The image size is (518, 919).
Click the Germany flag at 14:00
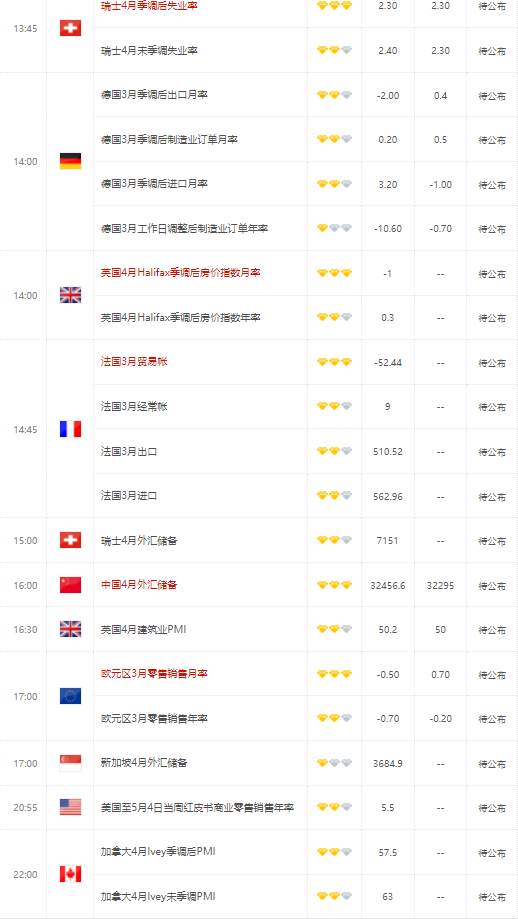point(70,161)
